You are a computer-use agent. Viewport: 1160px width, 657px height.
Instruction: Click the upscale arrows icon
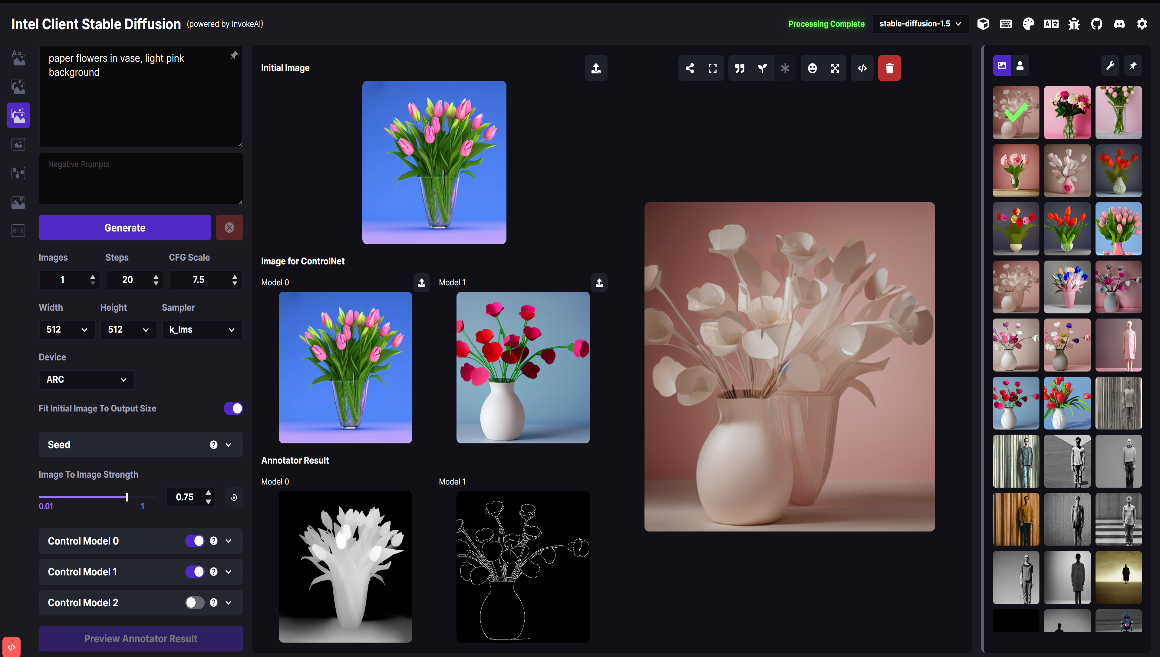(834, 68)
